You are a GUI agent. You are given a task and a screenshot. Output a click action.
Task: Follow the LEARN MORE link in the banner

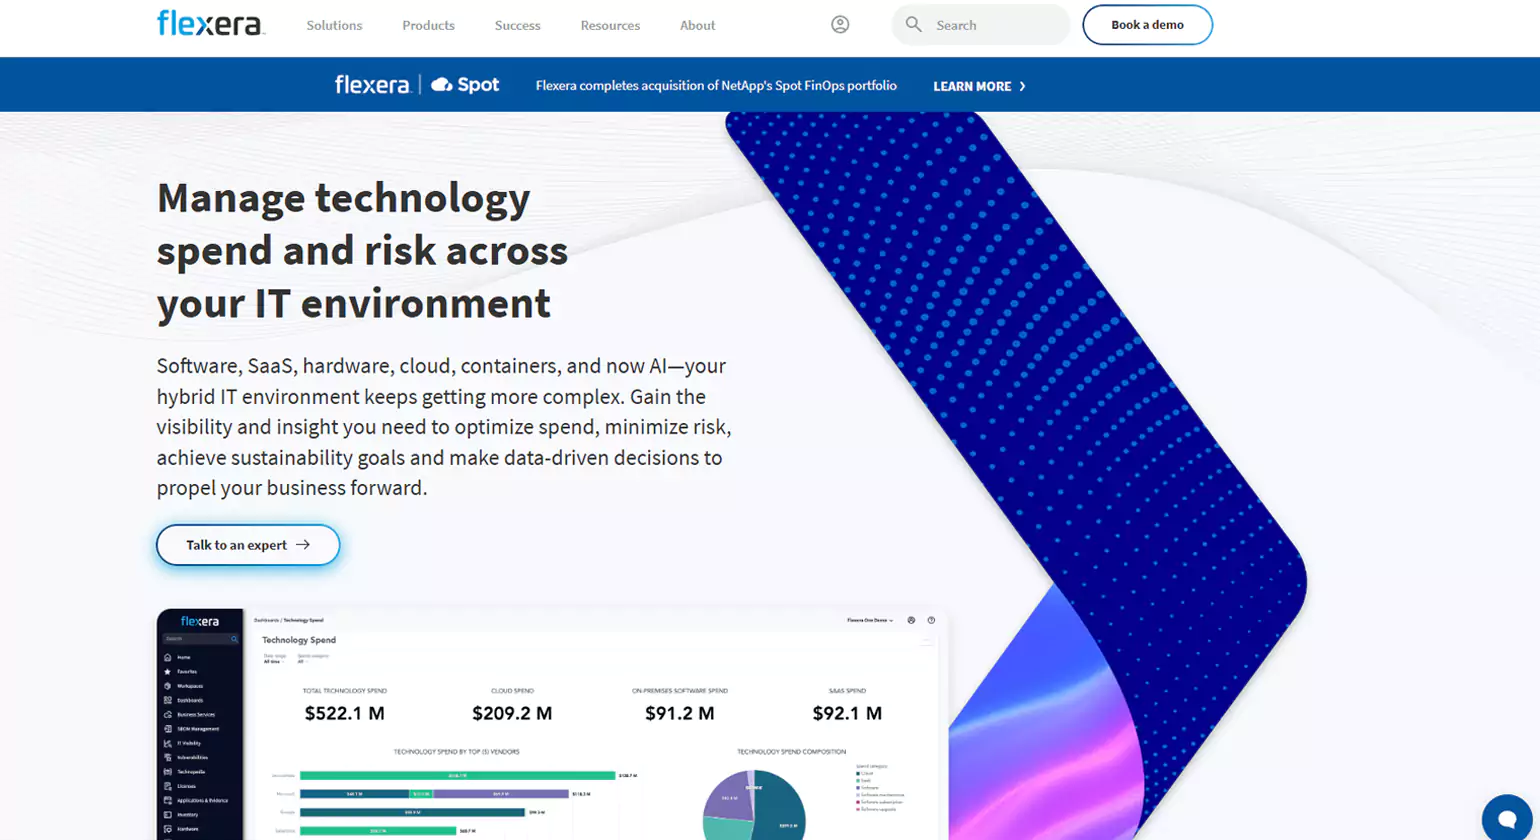(979, 86)
